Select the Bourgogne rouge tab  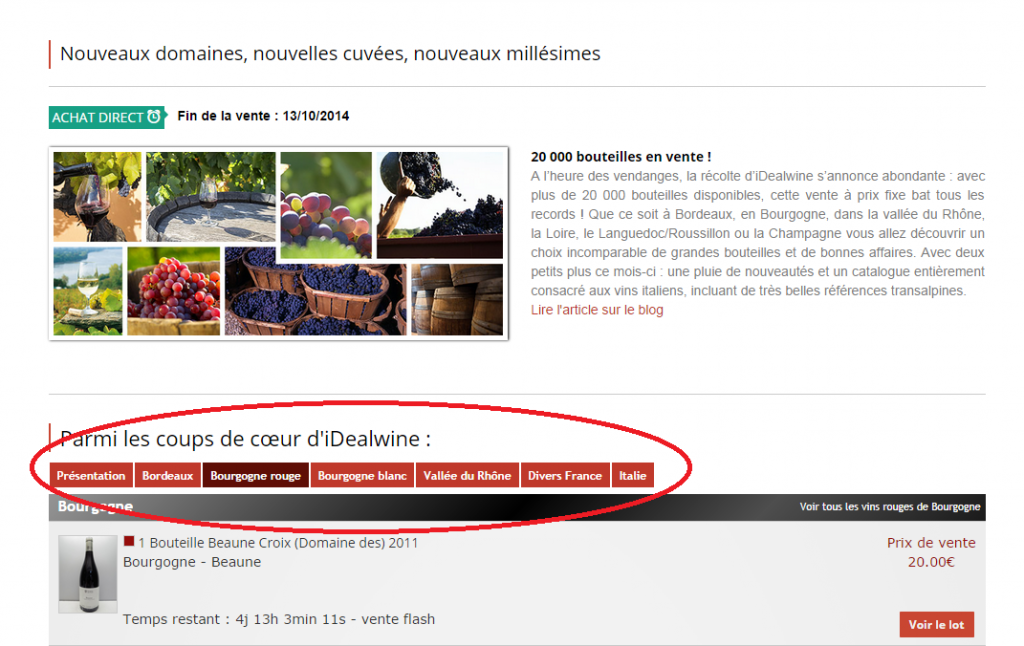255,476
